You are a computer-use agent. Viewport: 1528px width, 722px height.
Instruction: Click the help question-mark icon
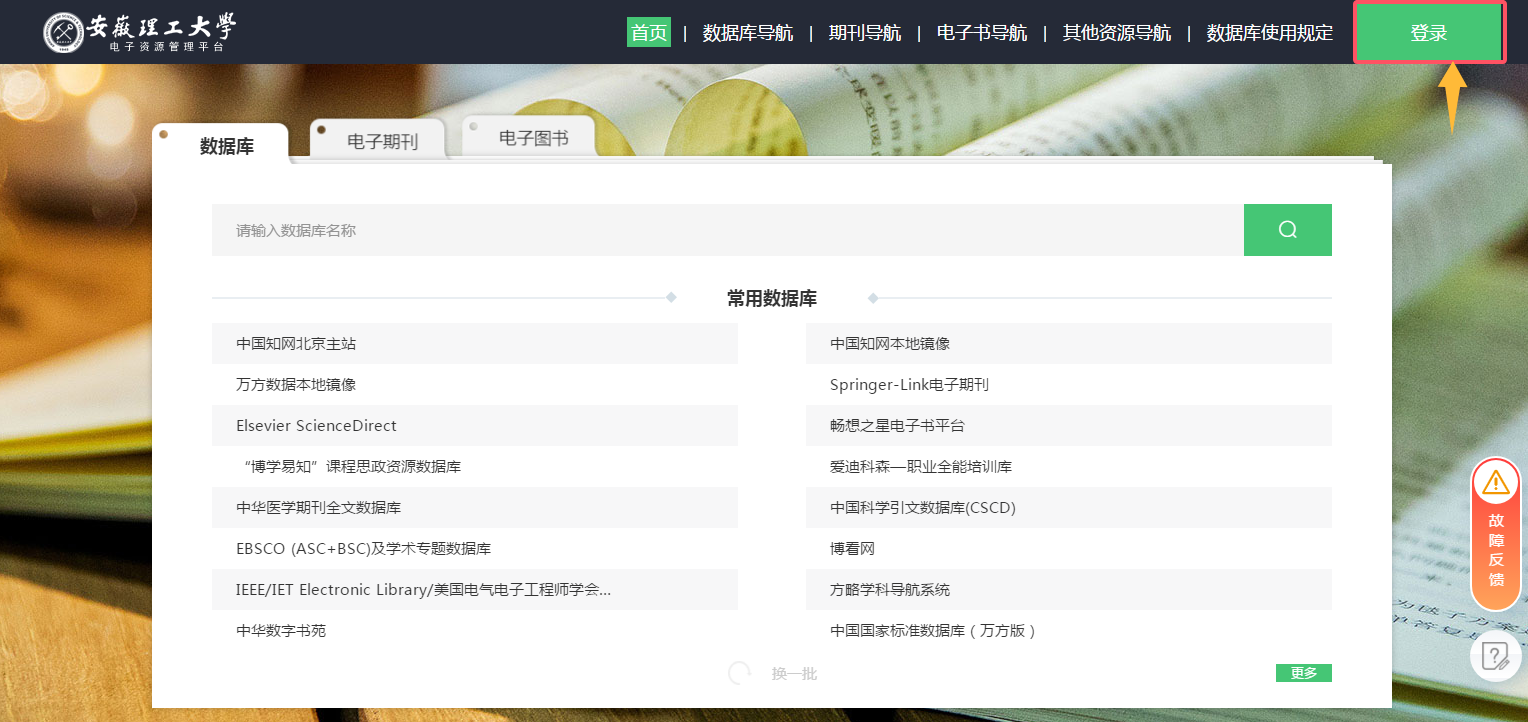(x=1495, y=656)
